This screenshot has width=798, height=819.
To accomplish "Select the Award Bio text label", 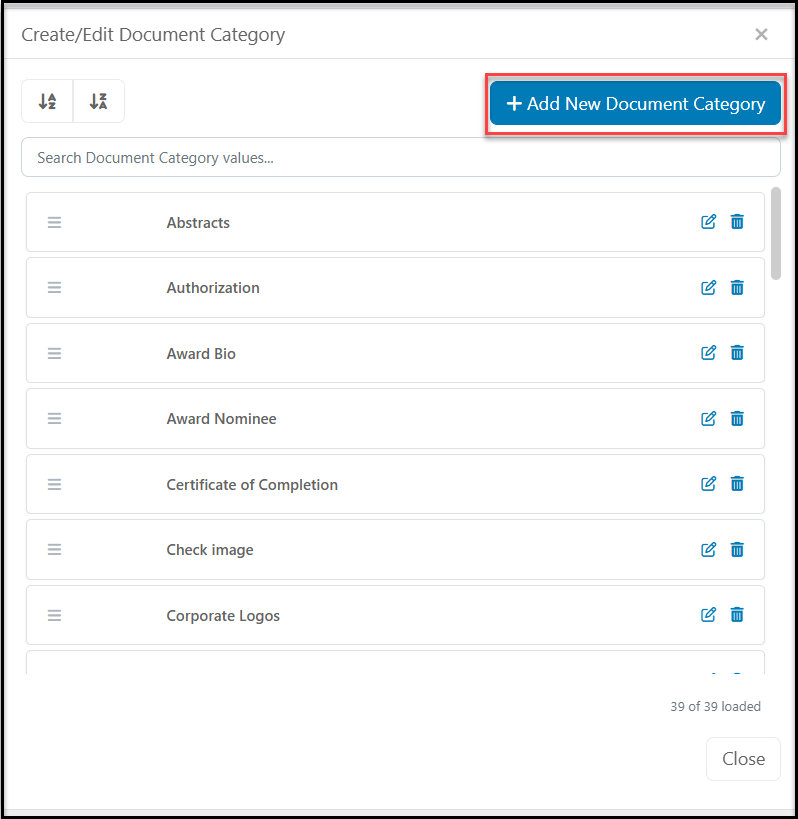I will point(201,354).
